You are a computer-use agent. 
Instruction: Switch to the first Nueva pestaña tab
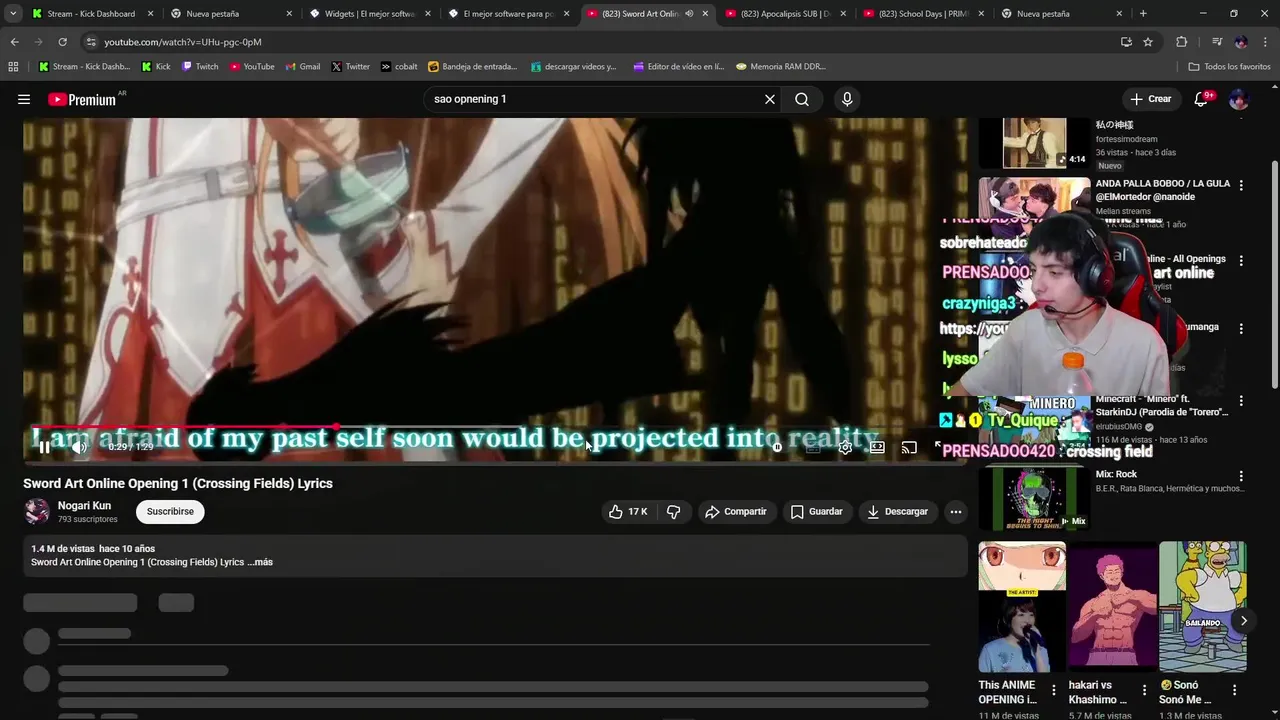point(232,14)
